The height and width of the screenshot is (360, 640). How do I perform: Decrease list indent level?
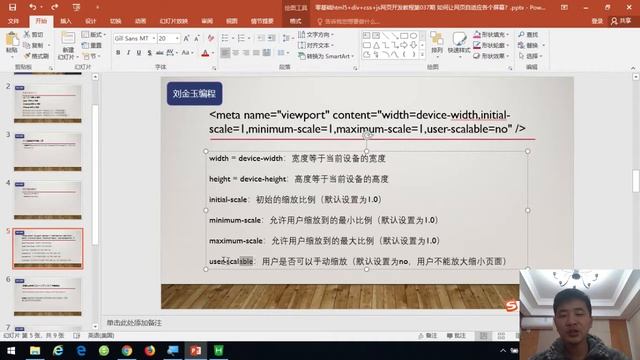261,38
